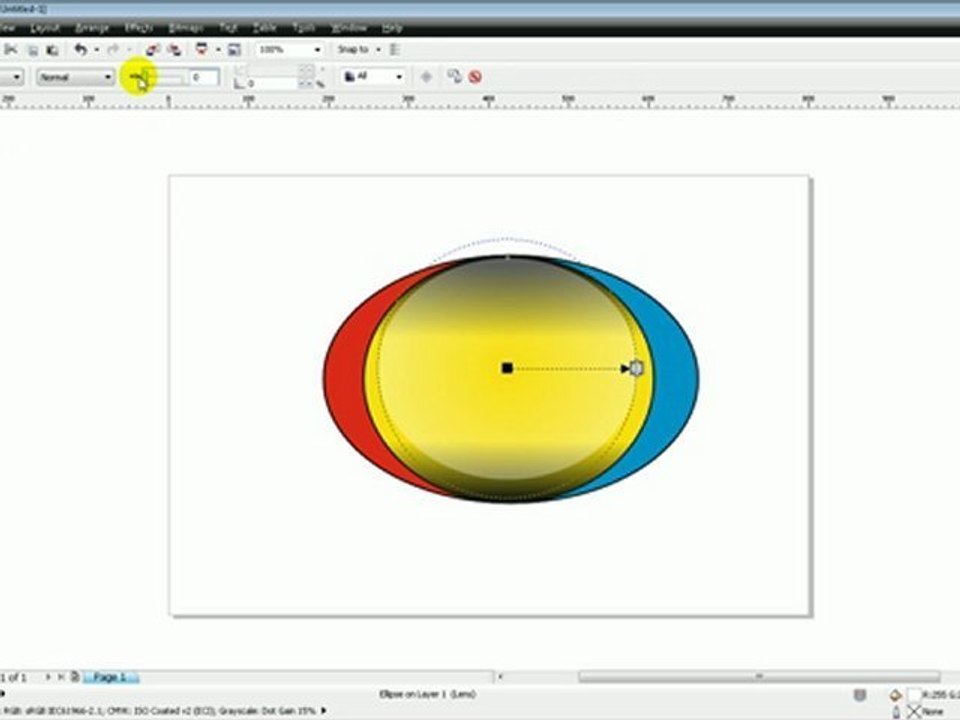Click the Copy icon in toolbar
This screenshot has height=720, width=960.
coord(33,50)
